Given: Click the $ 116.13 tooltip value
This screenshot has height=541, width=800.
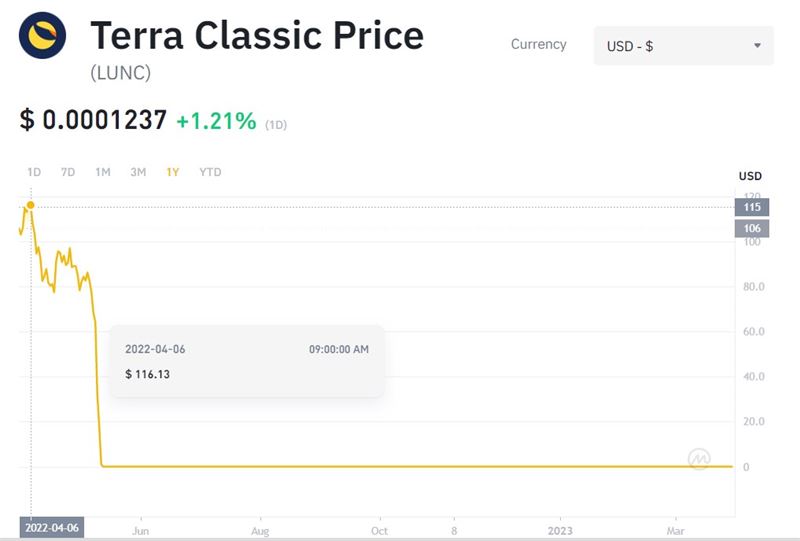Looking at the screenshot, I should pyautogui.click(x=147, y=374).
